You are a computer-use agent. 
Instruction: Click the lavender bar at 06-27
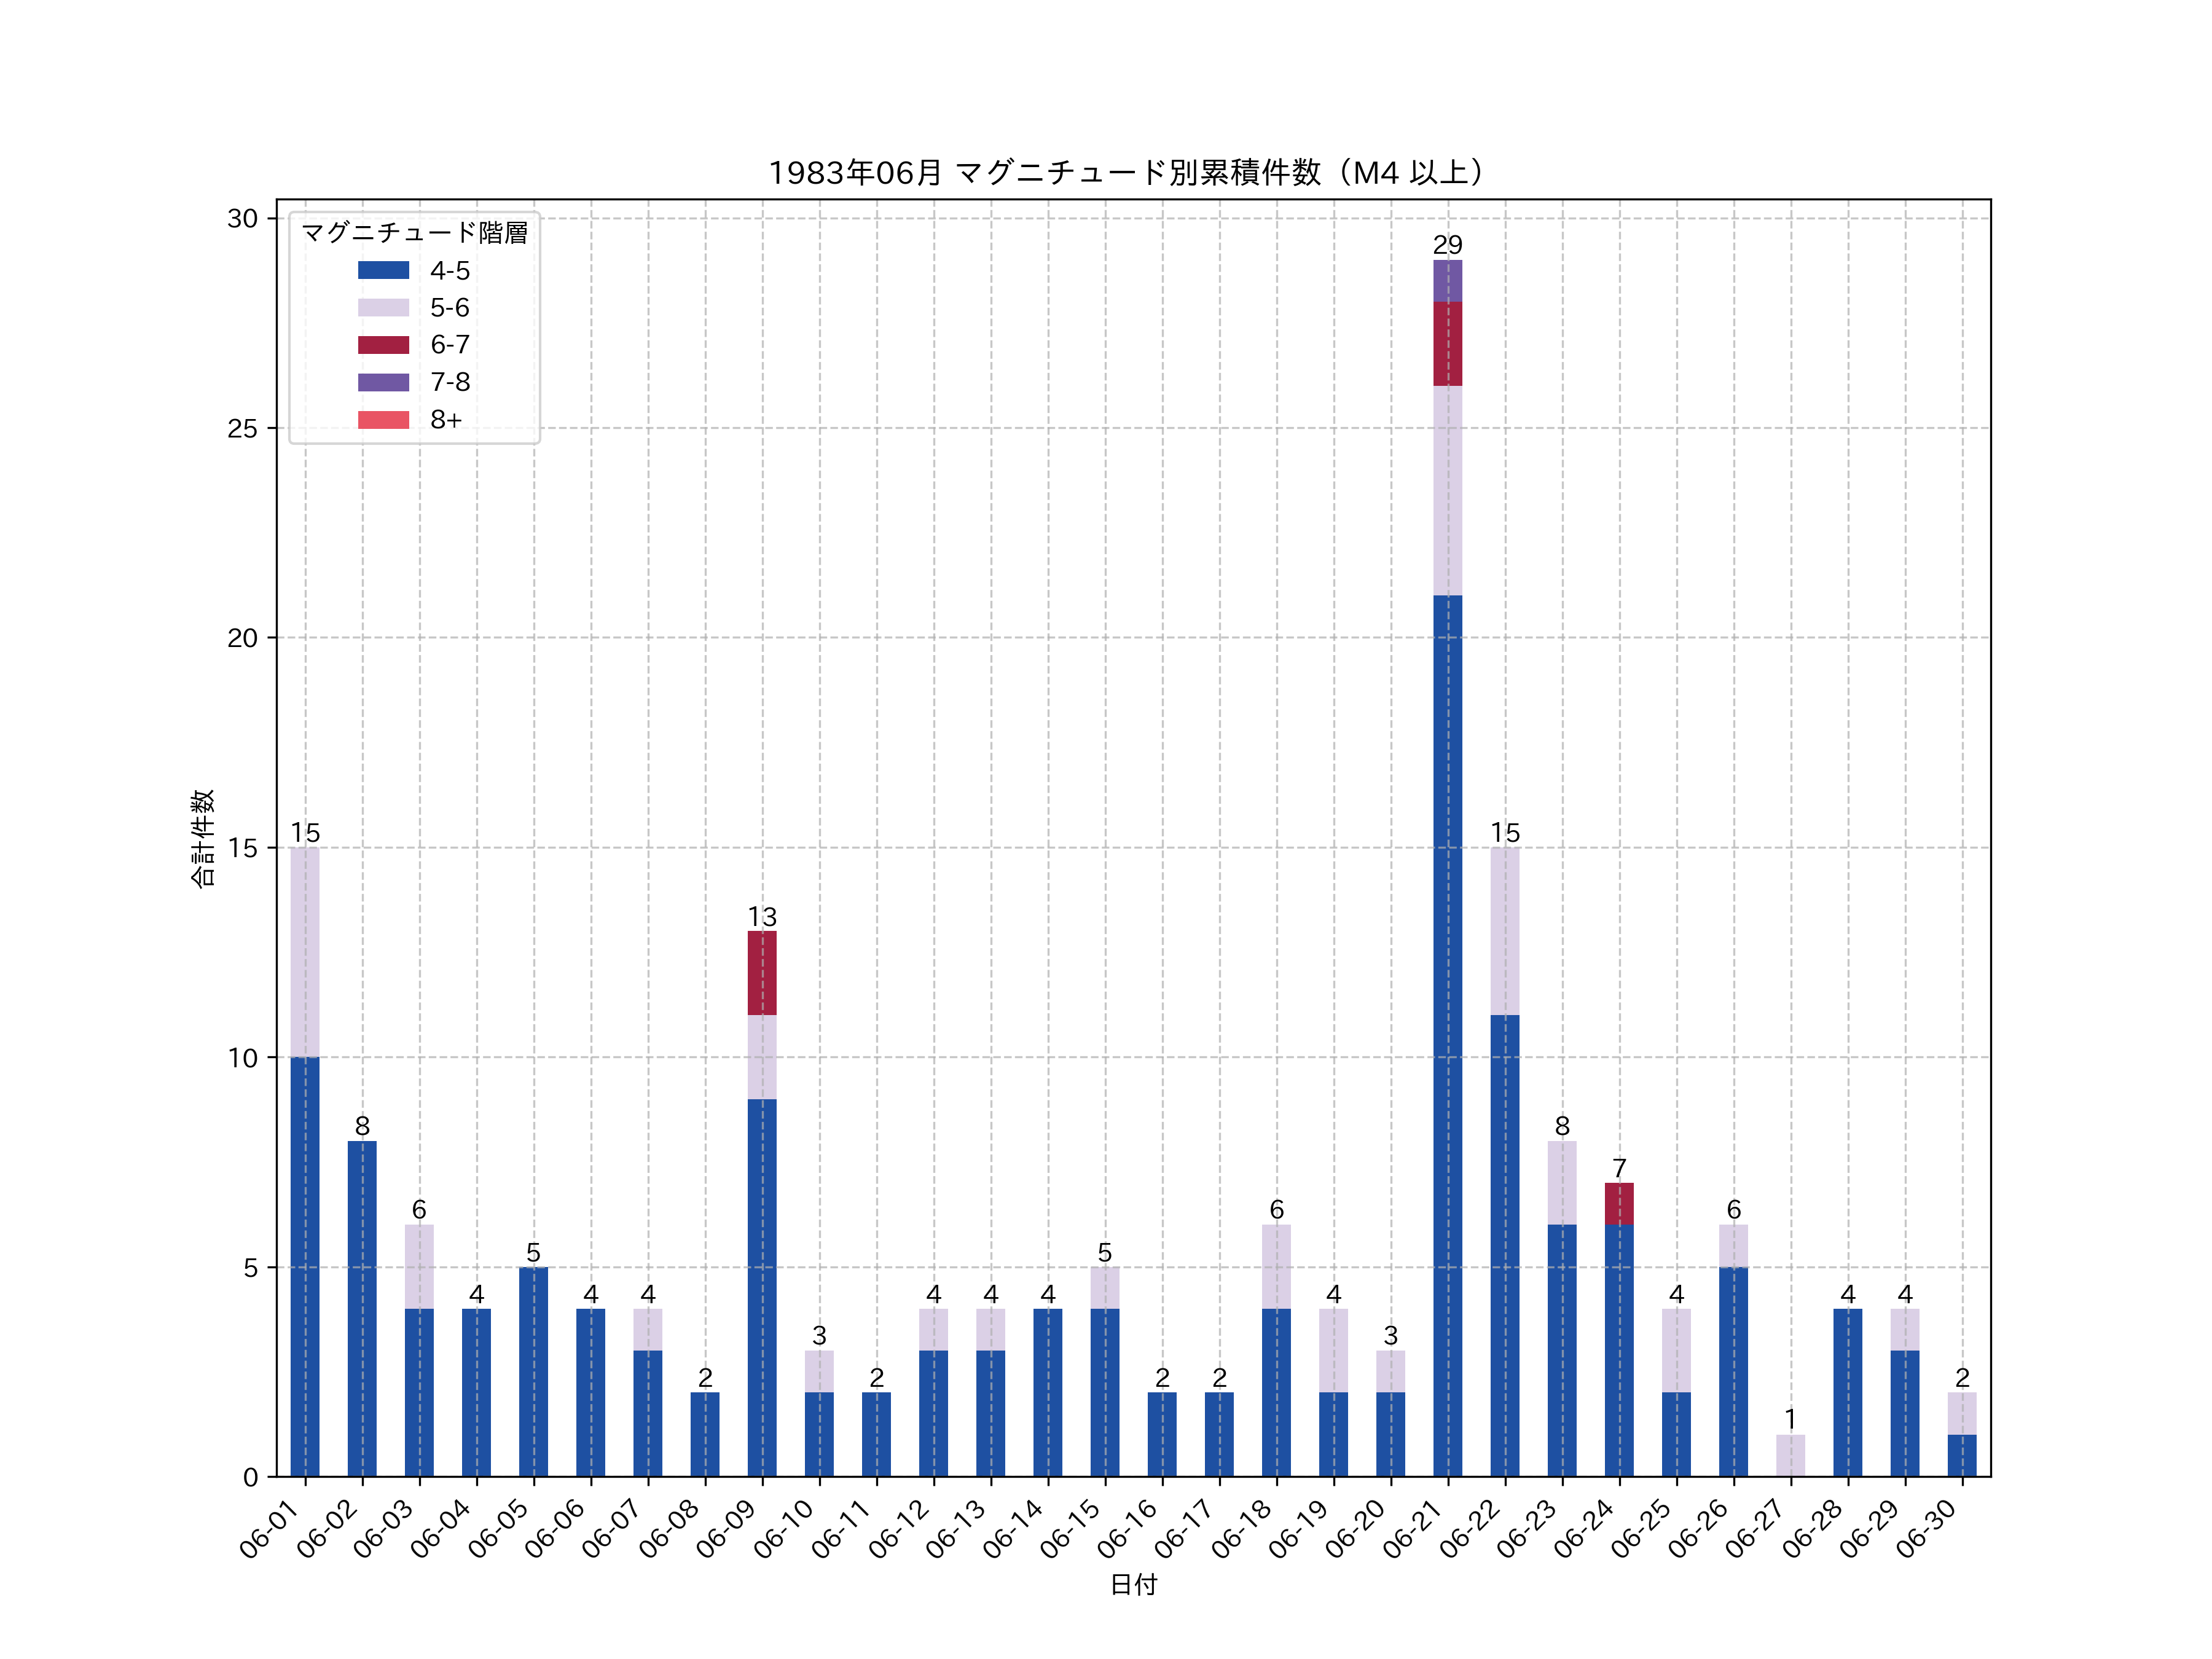(1790, 1455)
